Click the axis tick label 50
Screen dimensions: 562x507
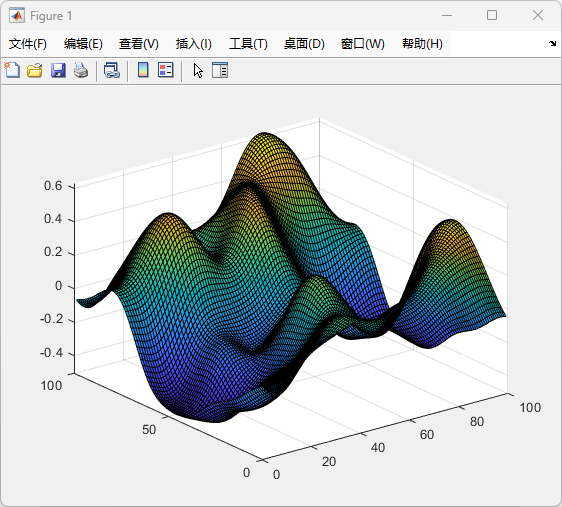(x=149, y=429)
